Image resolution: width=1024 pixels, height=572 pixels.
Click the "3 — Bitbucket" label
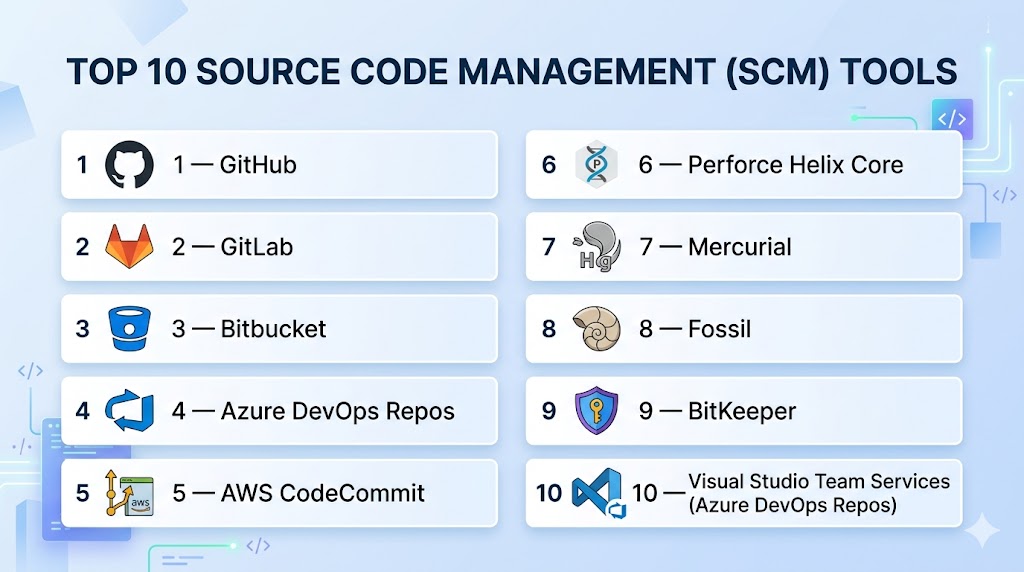[x=249, y=329]
